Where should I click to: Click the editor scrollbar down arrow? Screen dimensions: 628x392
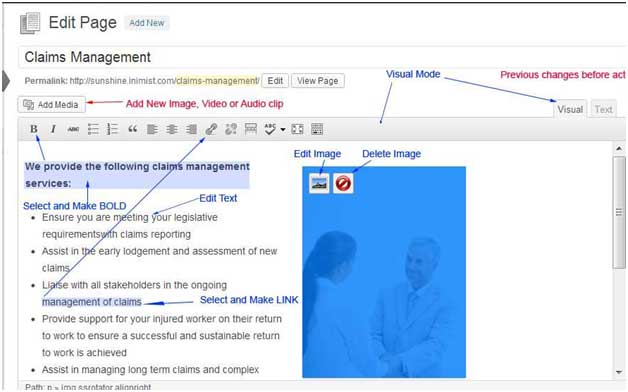point(619,372)
